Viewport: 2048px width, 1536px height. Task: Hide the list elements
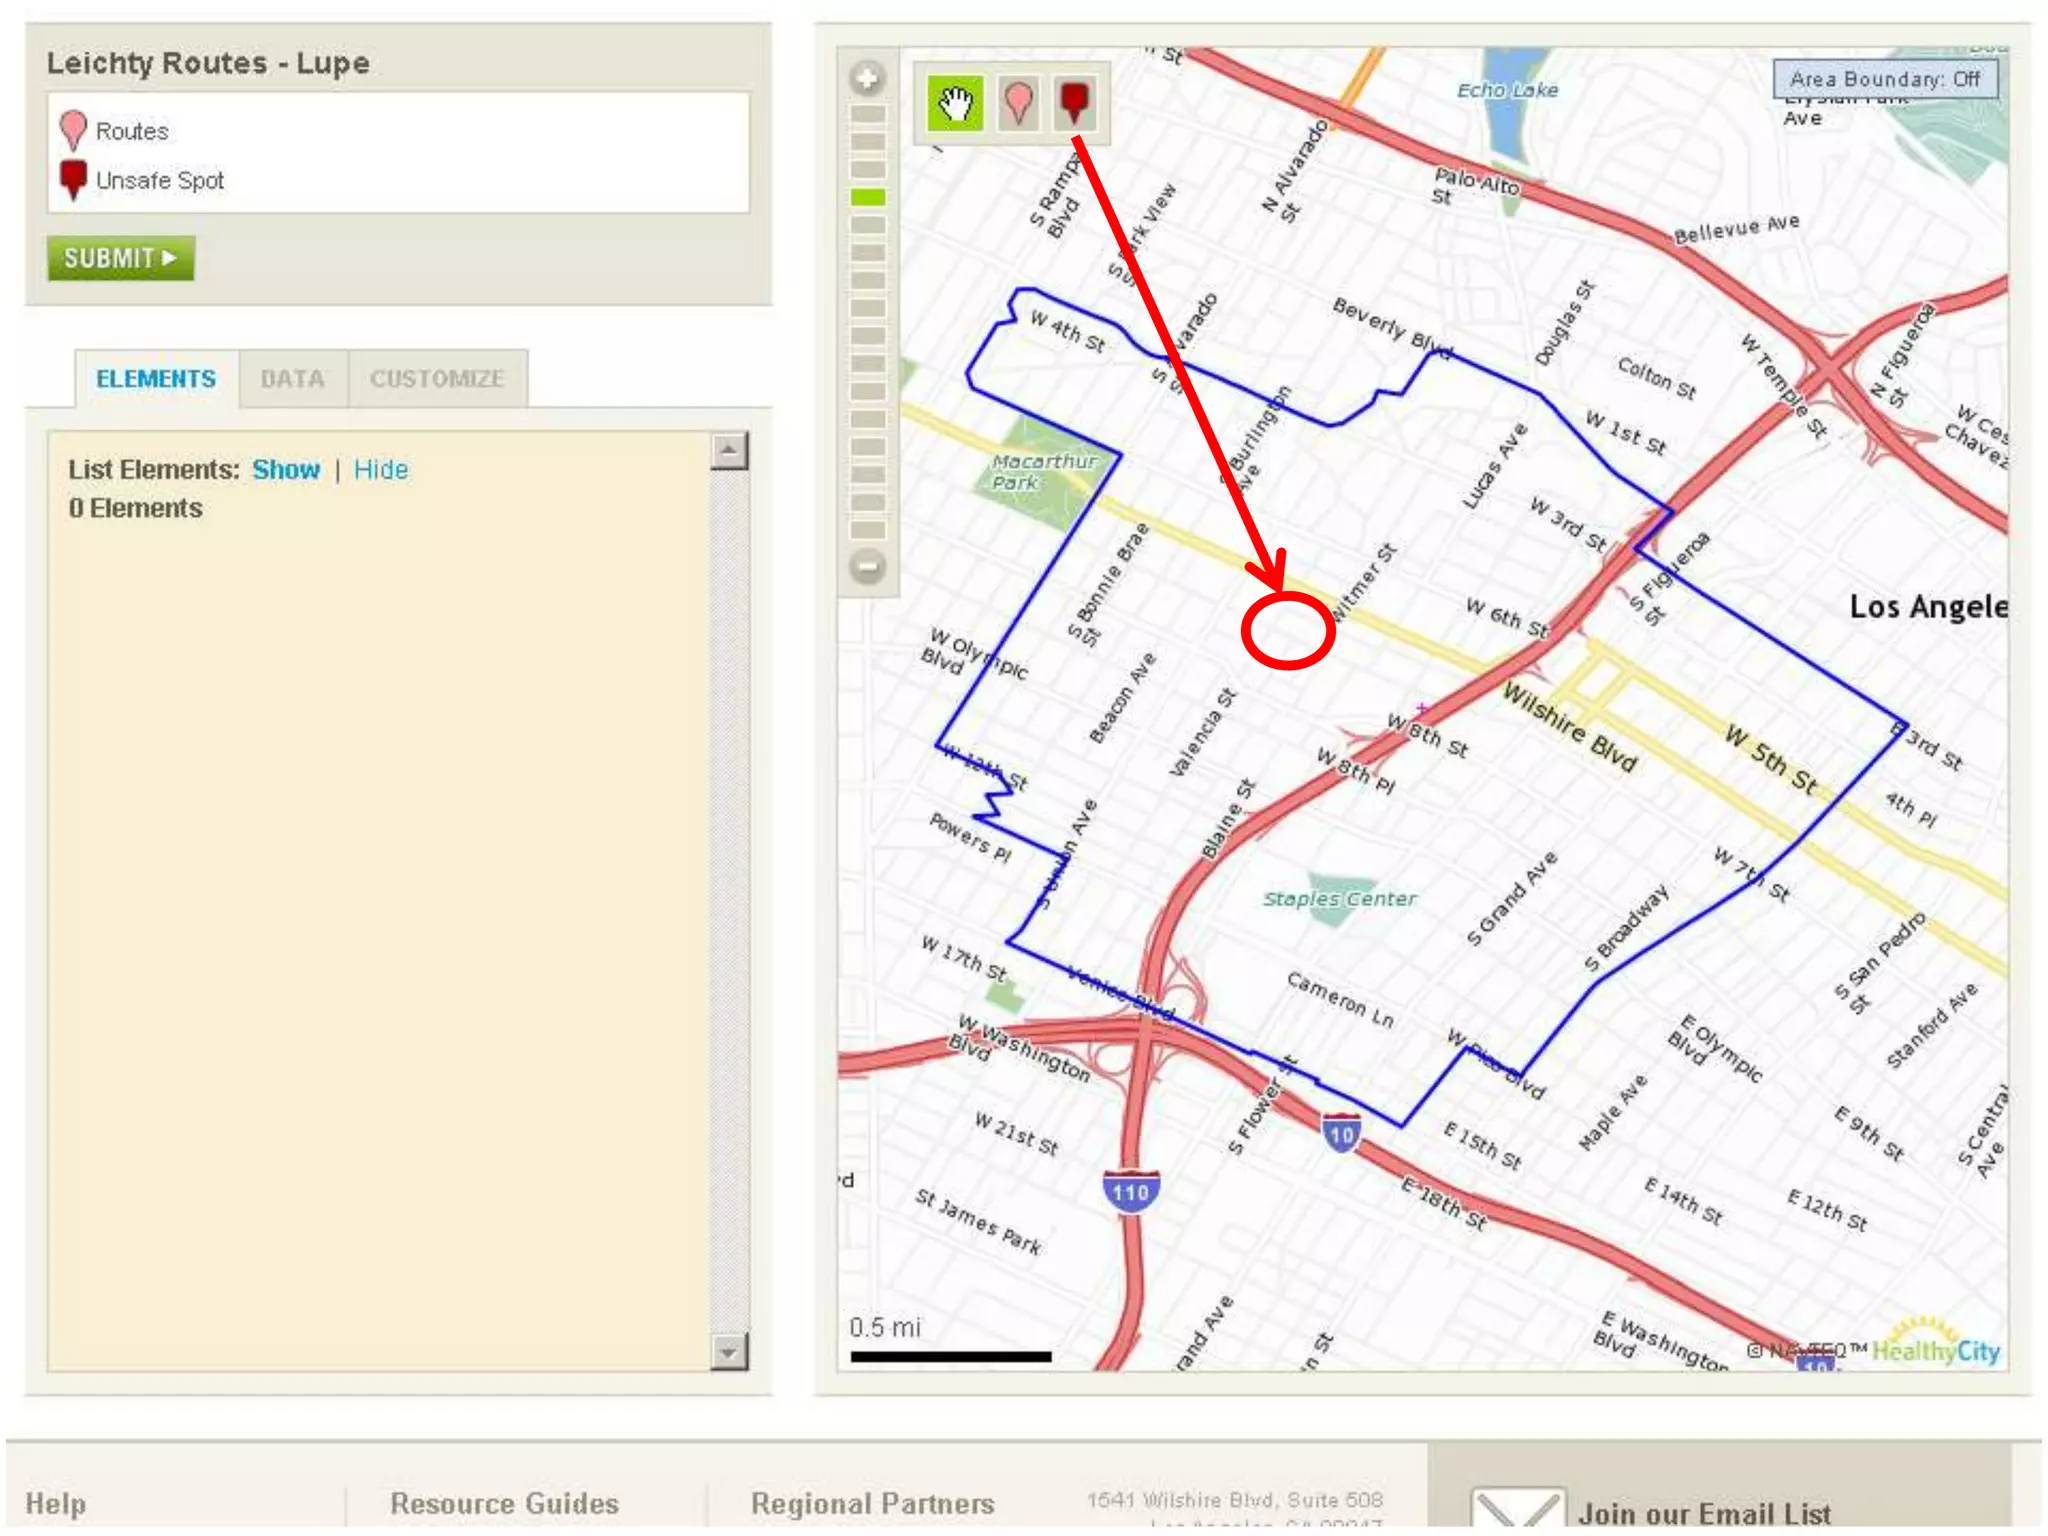pyautogui.click(x=381, y=470)
